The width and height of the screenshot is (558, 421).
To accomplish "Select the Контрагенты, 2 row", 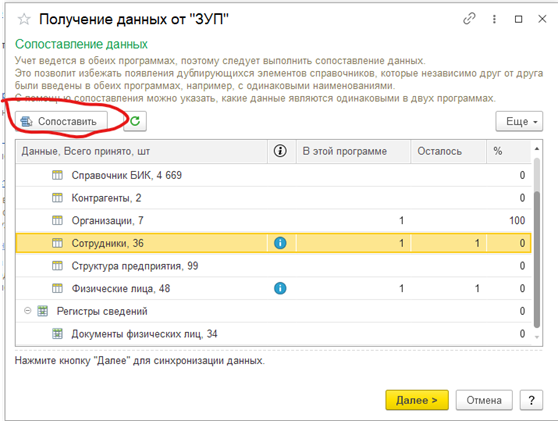I will [273, 198].
